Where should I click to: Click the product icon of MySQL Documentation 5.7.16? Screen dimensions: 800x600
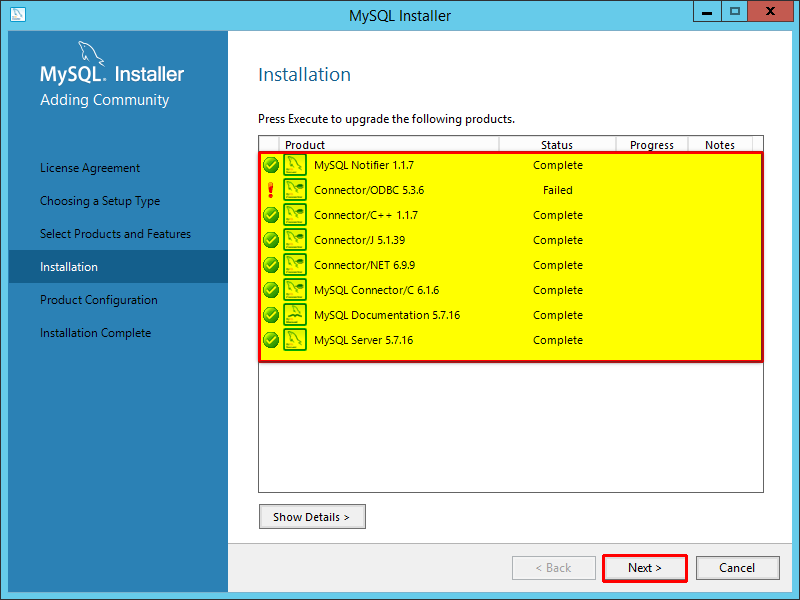(x=295, y=315)
